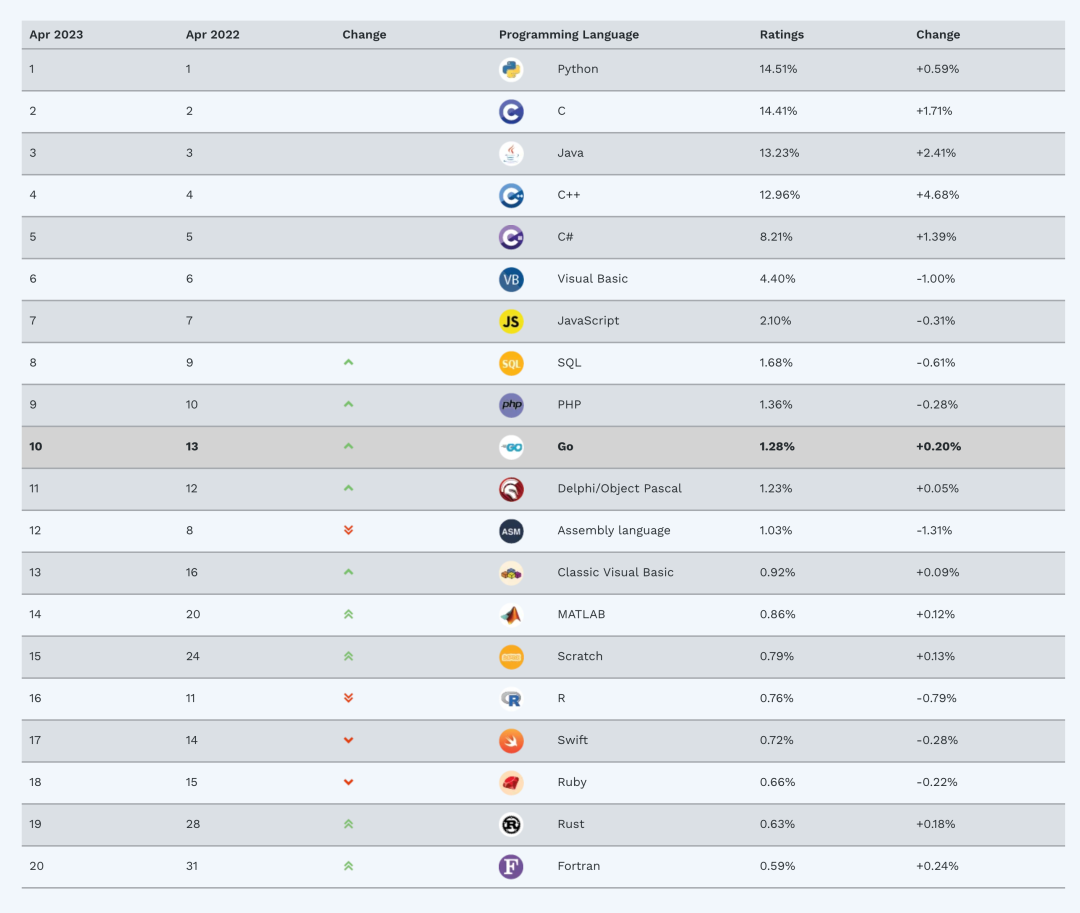The width and height of the screenshot is (1080, 913).
Task: Click the Rust gear icon
Action: (511, 825)
